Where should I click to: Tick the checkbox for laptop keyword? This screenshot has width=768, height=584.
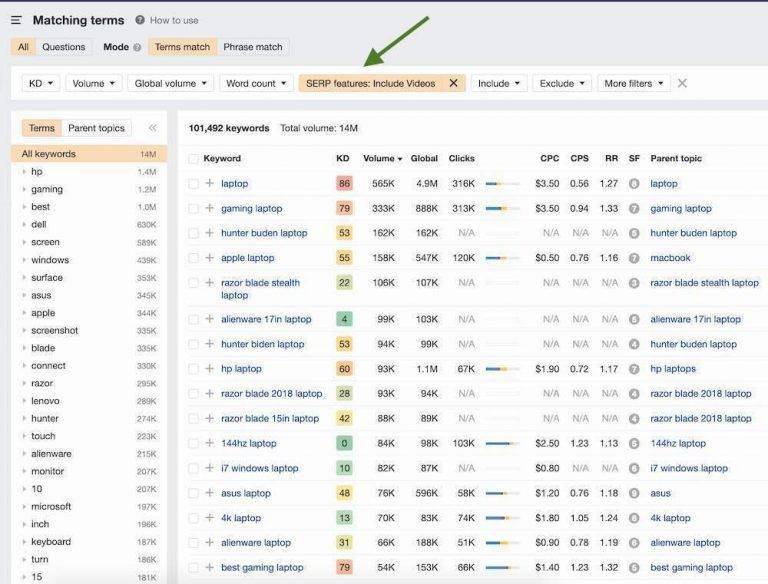pyautogui.click(x=193, y=184)
